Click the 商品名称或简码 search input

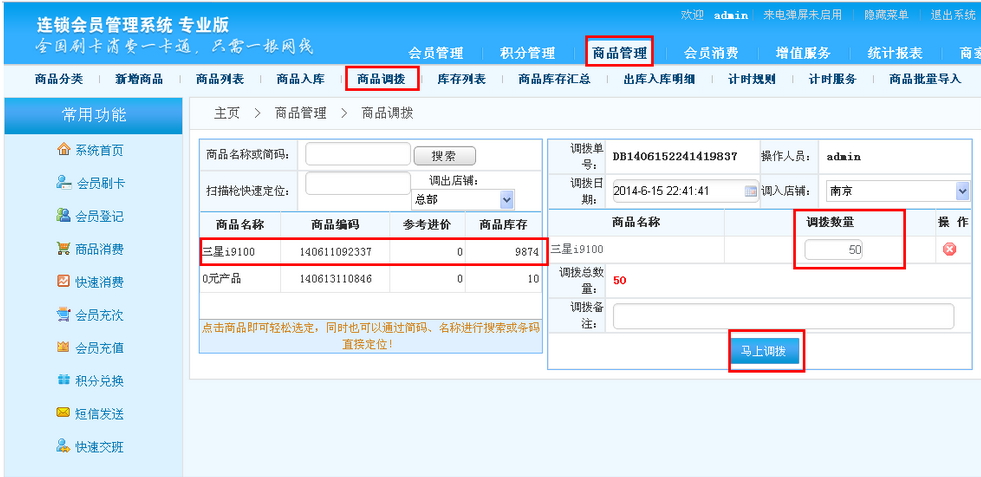[357, 155]
